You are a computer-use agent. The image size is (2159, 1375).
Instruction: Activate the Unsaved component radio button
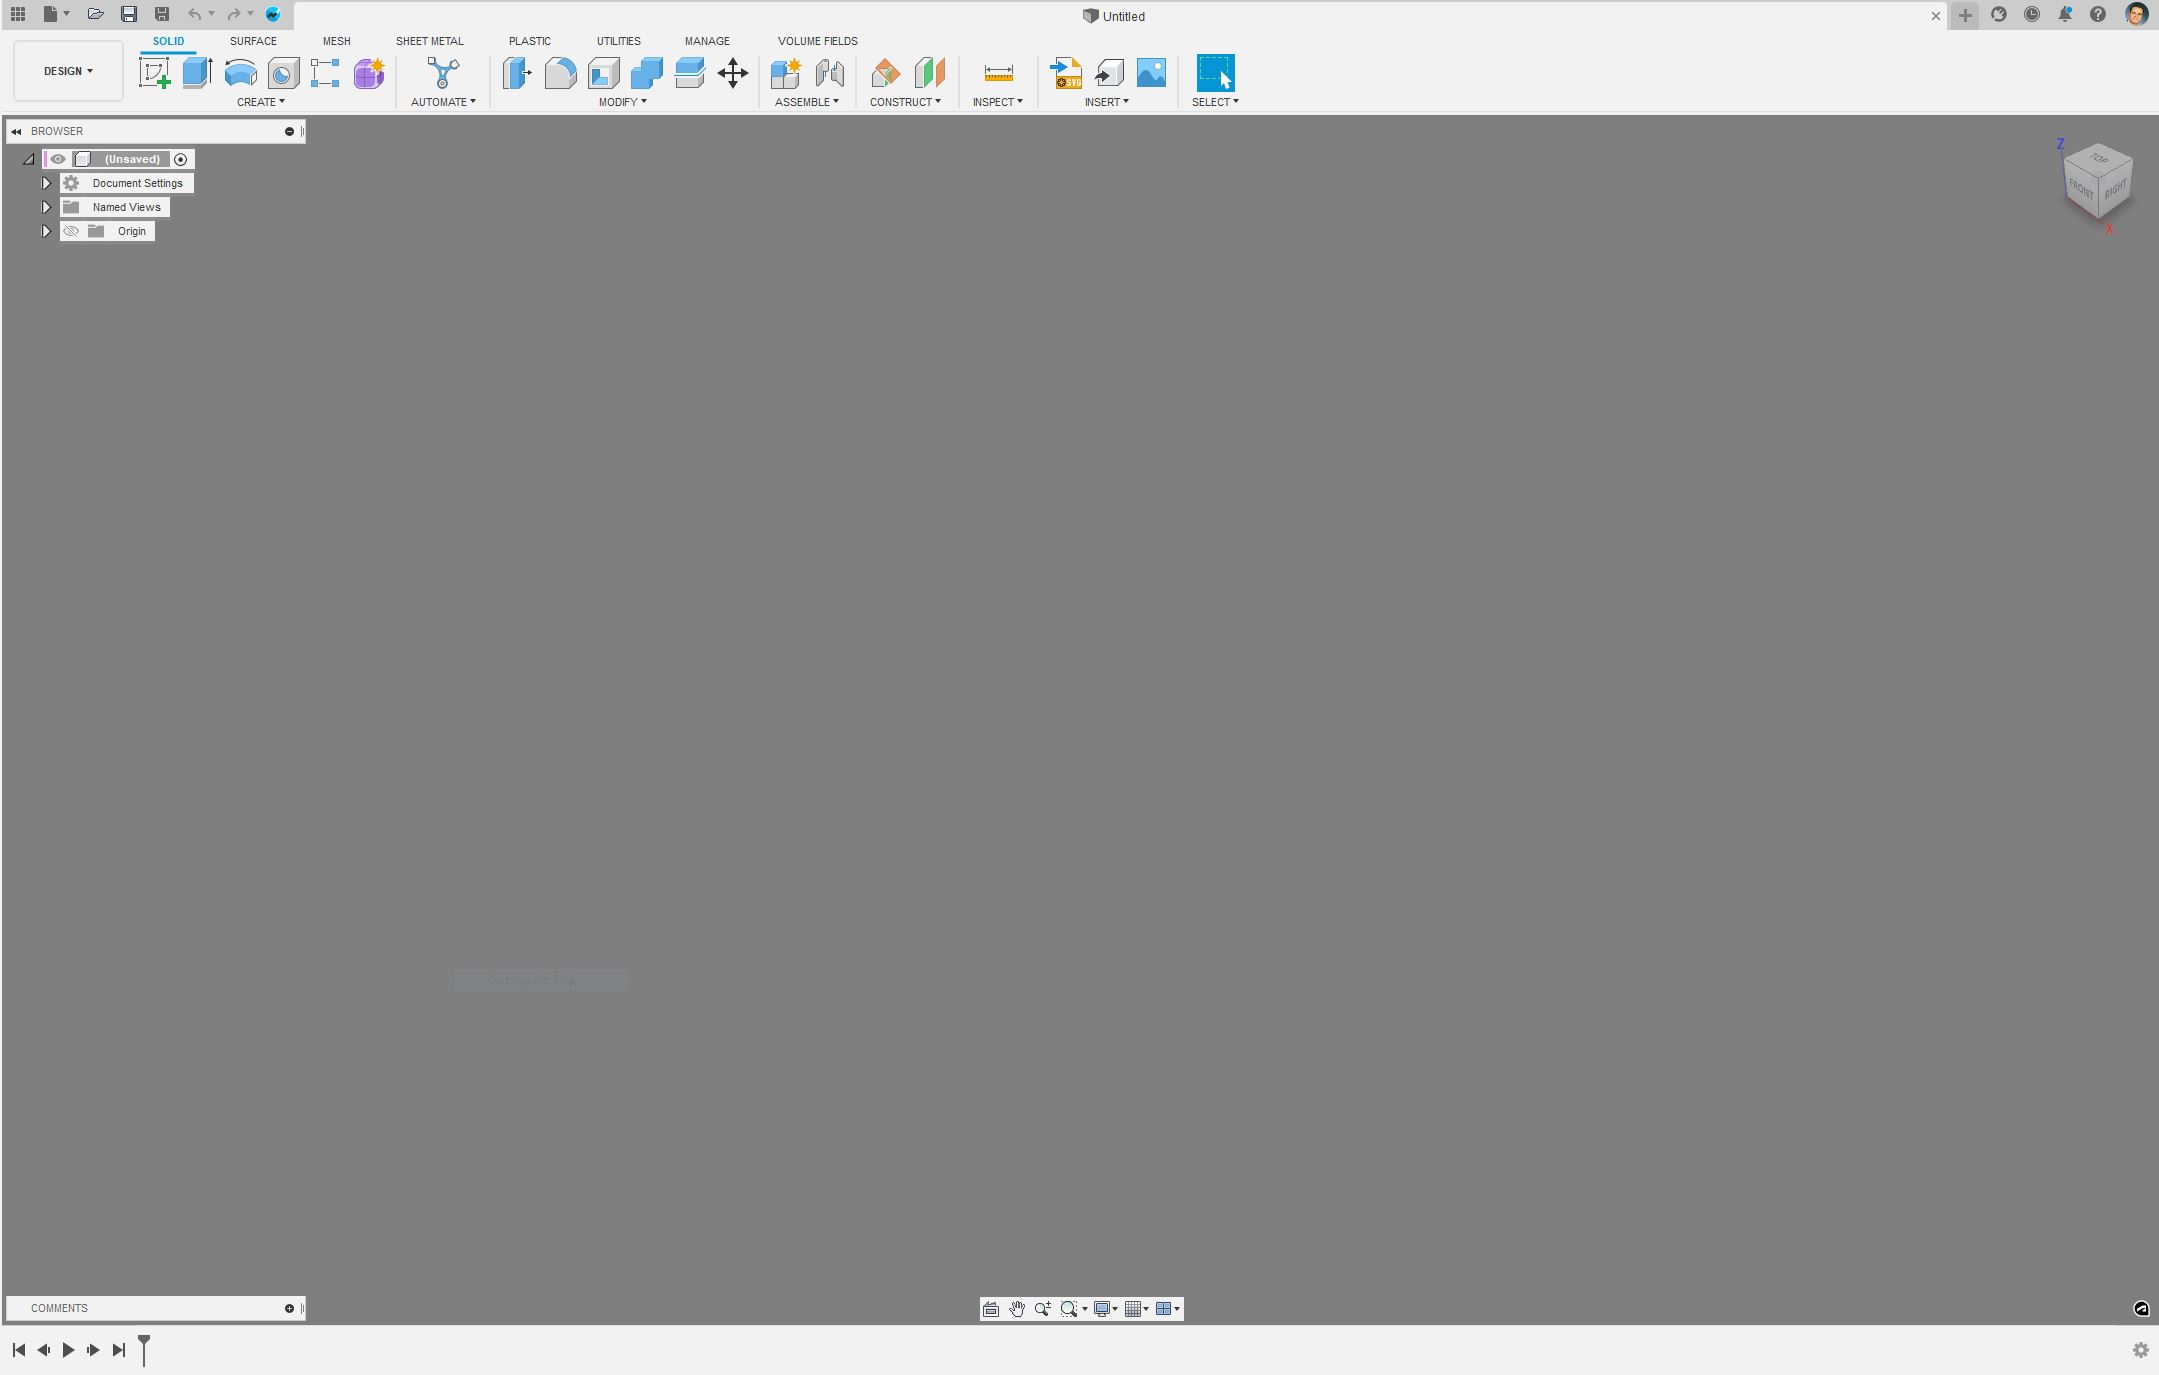pyautogui.click(x=181, y=159)
